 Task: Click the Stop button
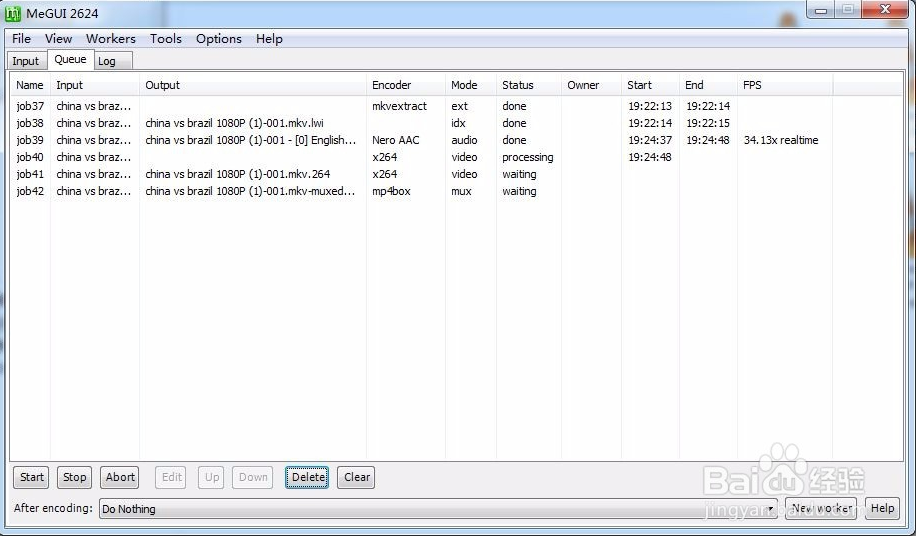(75, 477)
